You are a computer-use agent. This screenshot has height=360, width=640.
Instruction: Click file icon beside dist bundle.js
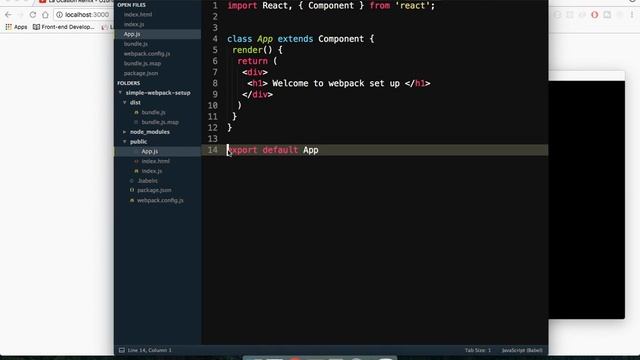(x=136, y=112)
